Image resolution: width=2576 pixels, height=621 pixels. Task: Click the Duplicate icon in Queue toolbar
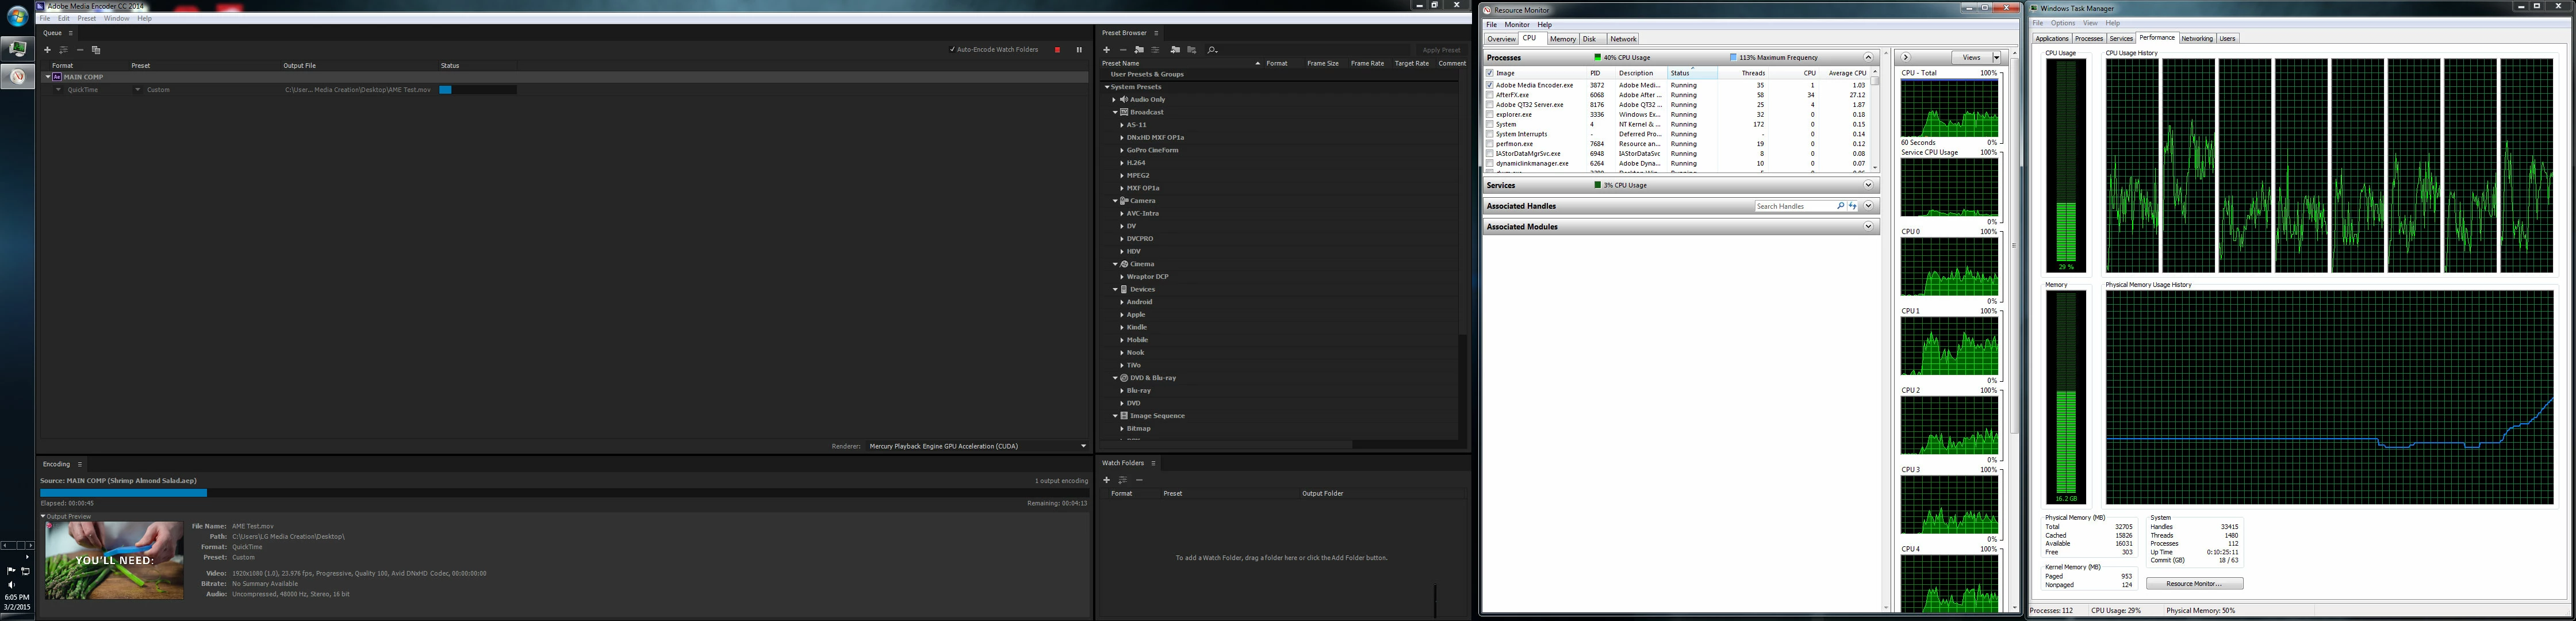click(x=96, y=50)
